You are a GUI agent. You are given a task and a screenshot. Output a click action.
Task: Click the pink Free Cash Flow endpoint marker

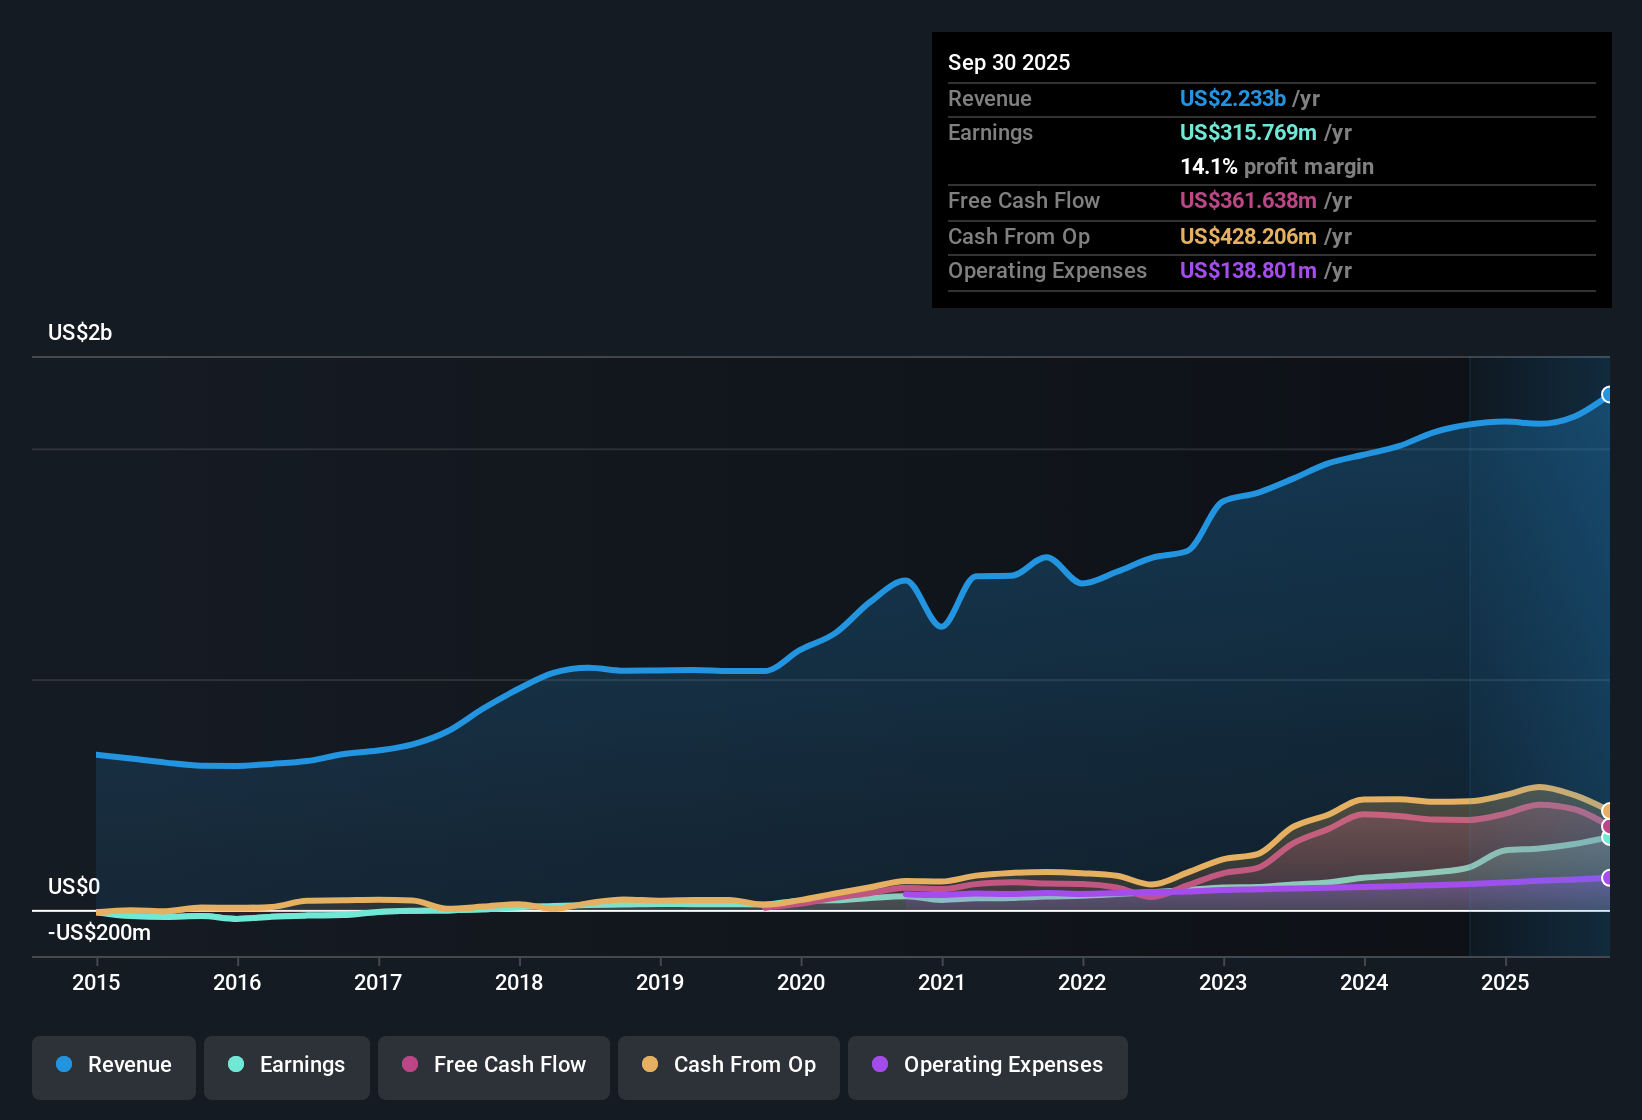point(1608,826)
